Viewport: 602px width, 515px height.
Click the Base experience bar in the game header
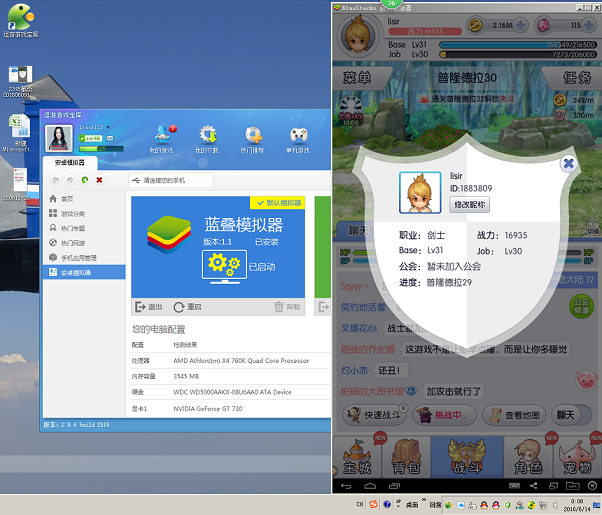(x=518, y=45)
